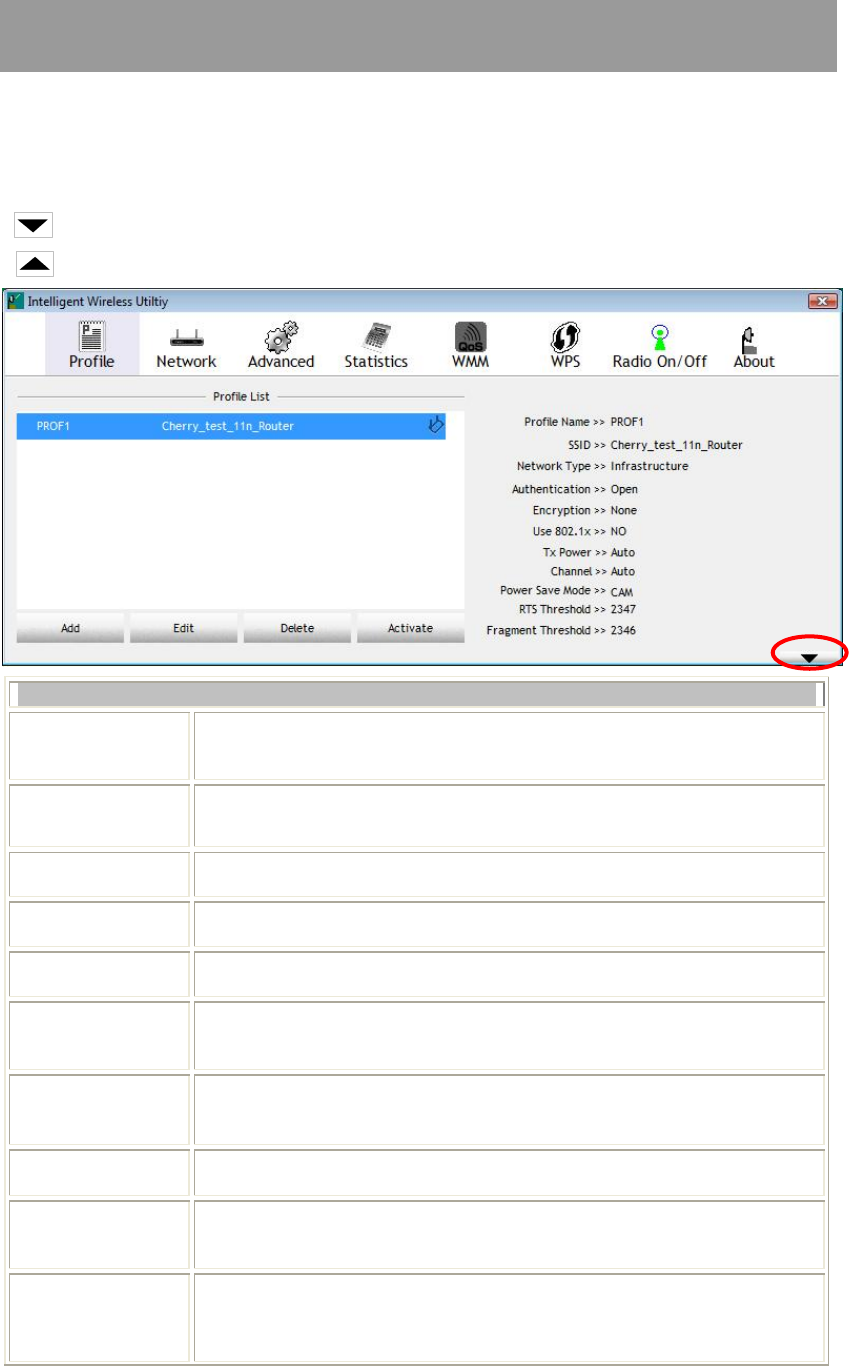Expand more info with the bottom-right down arrow

pyautogui.click(x=811, y=658)
